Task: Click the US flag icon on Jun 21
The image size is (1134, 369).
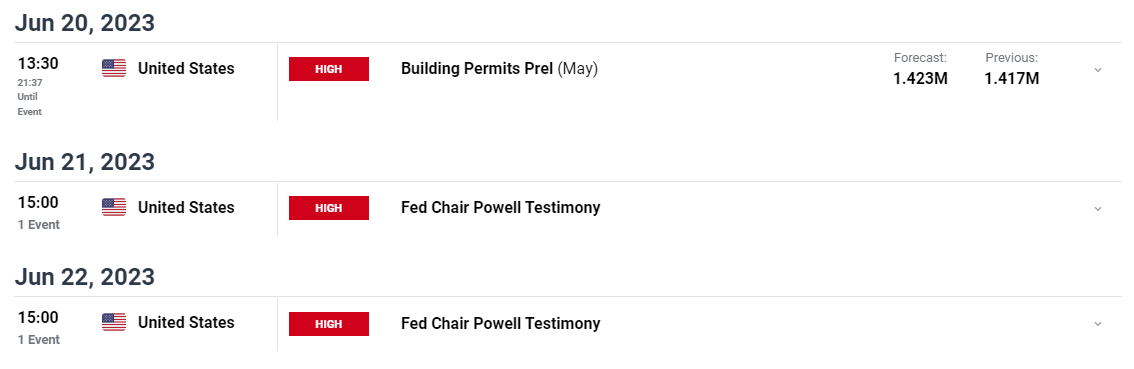Action: [x=114, y=208]
